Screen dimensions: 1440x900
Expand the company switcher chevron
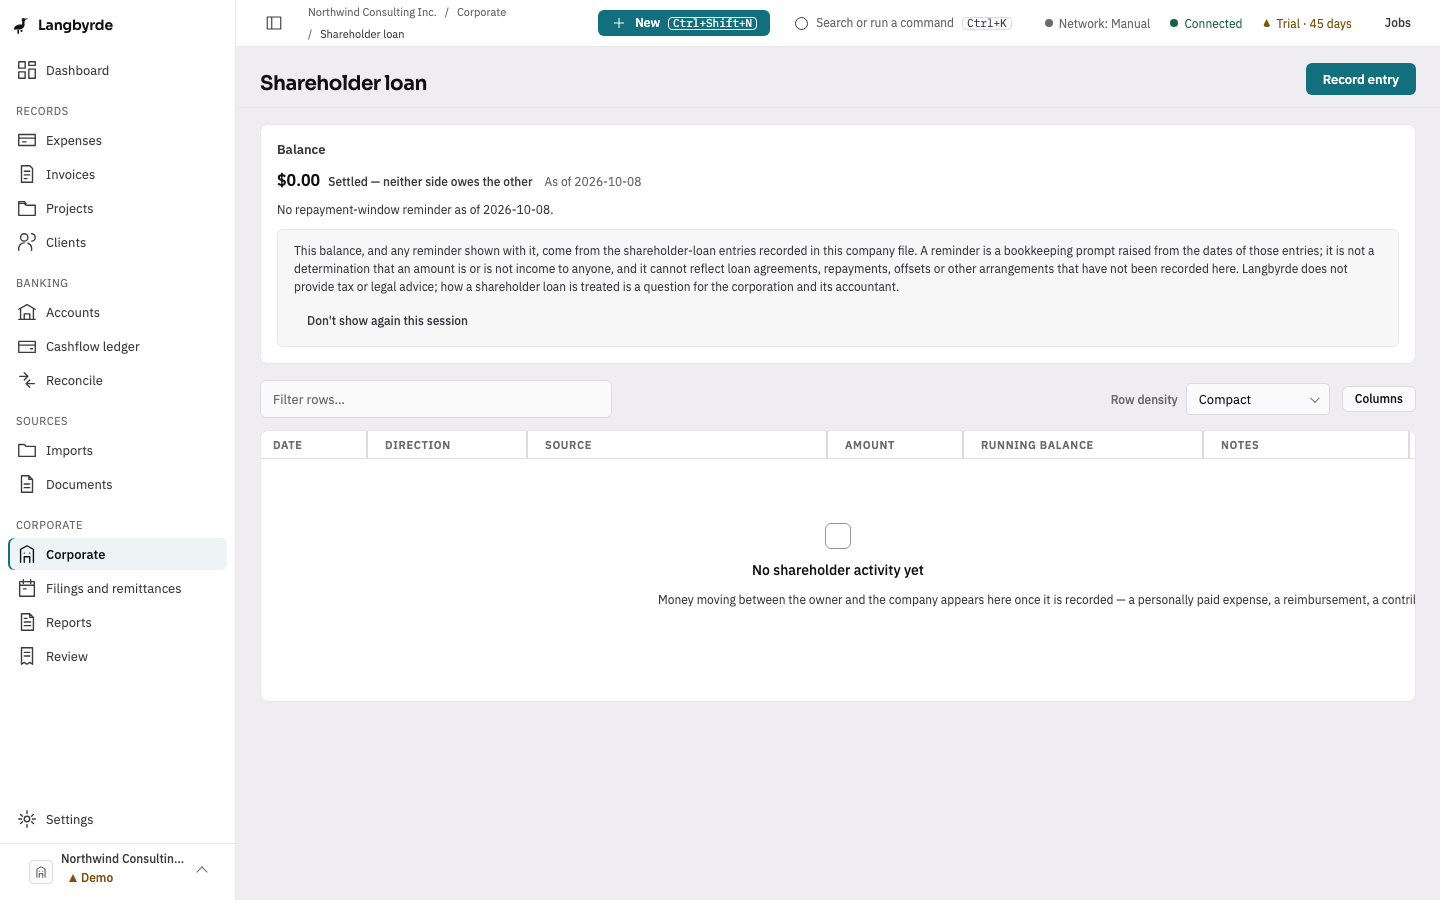(x=202, y=870)
